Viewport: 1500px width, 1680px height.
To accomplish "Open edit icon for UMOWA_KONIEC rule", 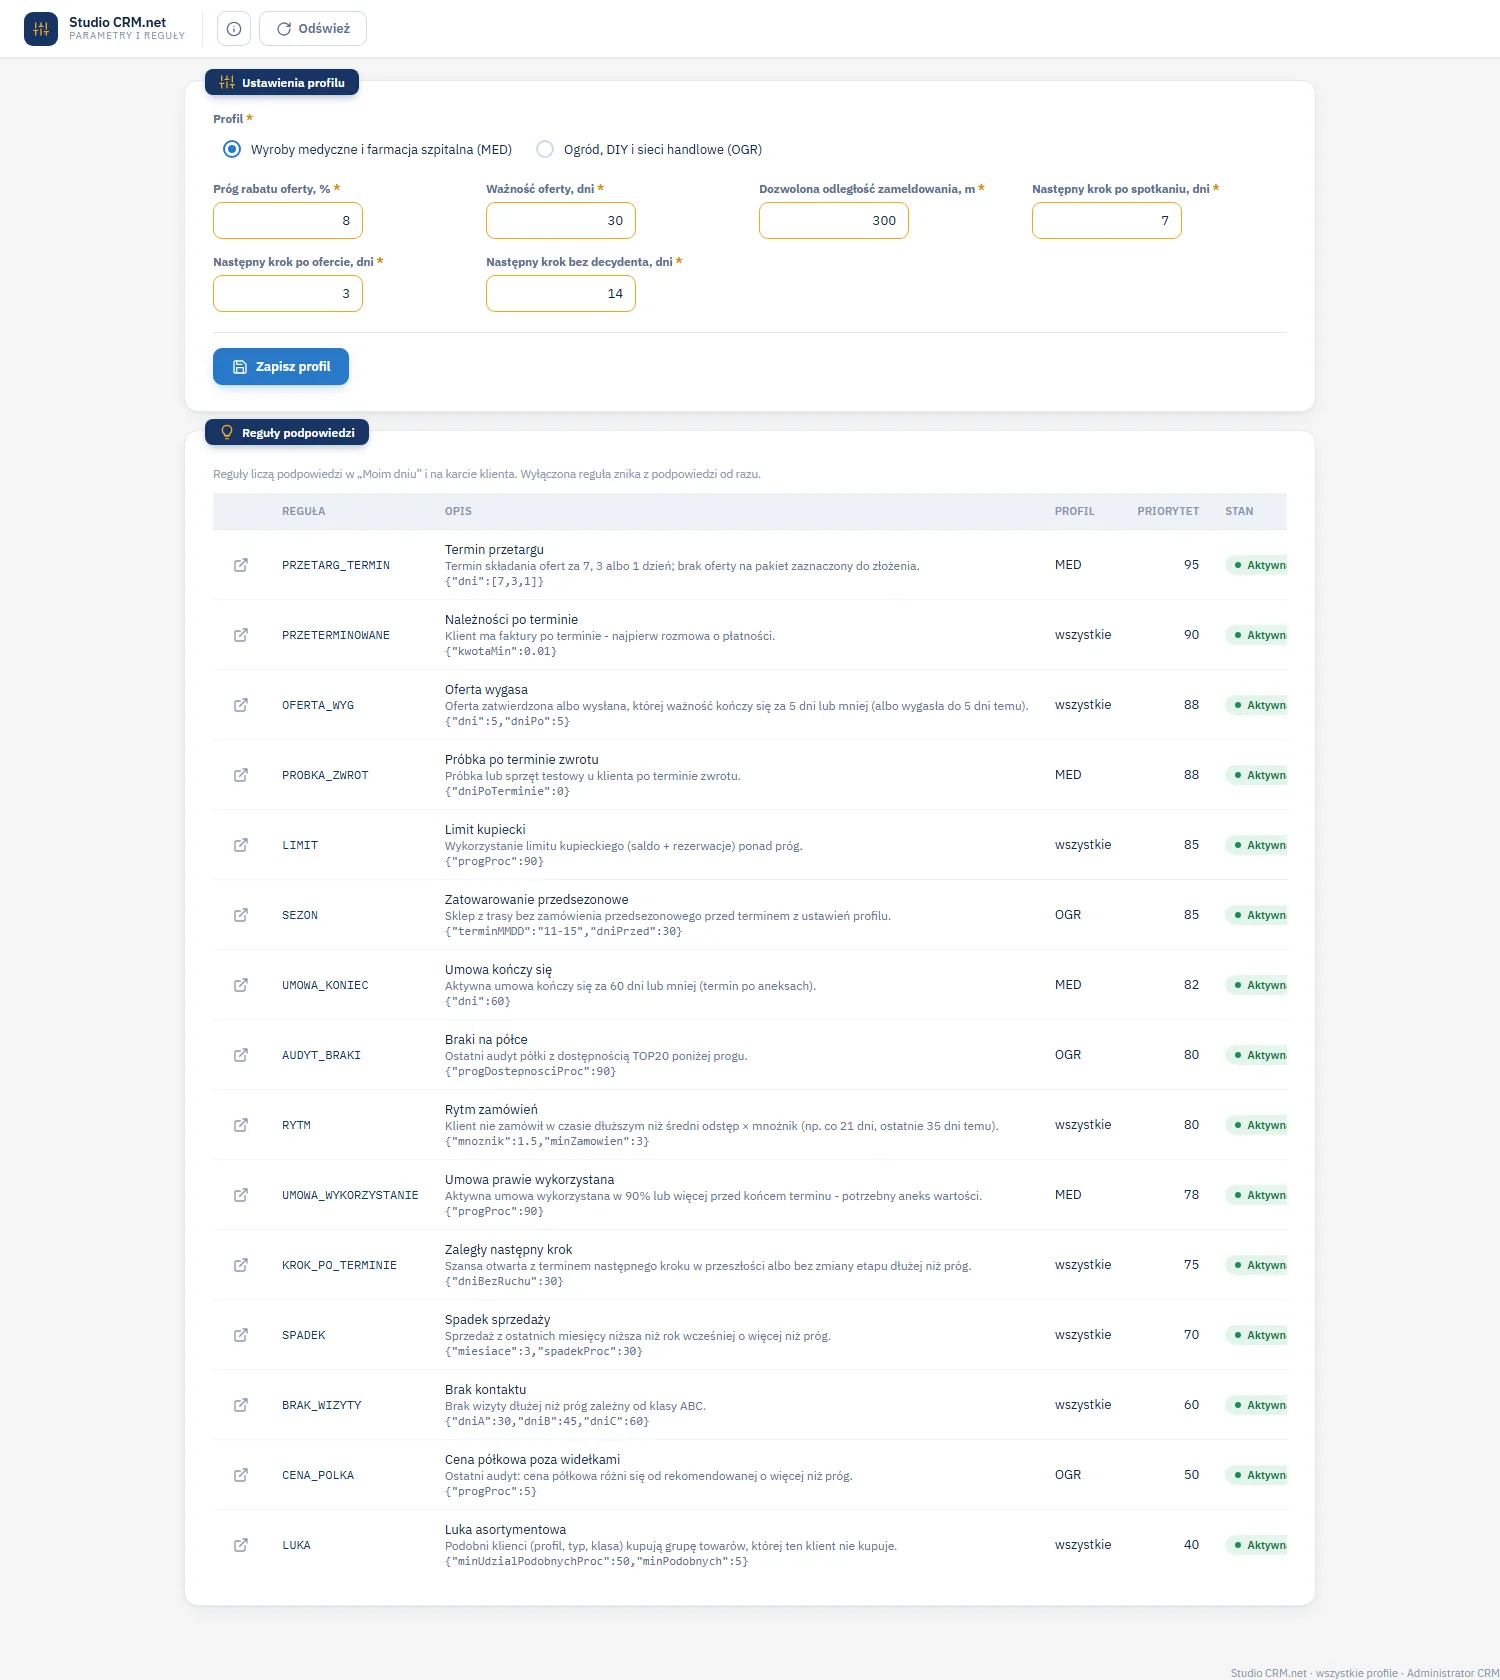I will (x=241, y=985).
